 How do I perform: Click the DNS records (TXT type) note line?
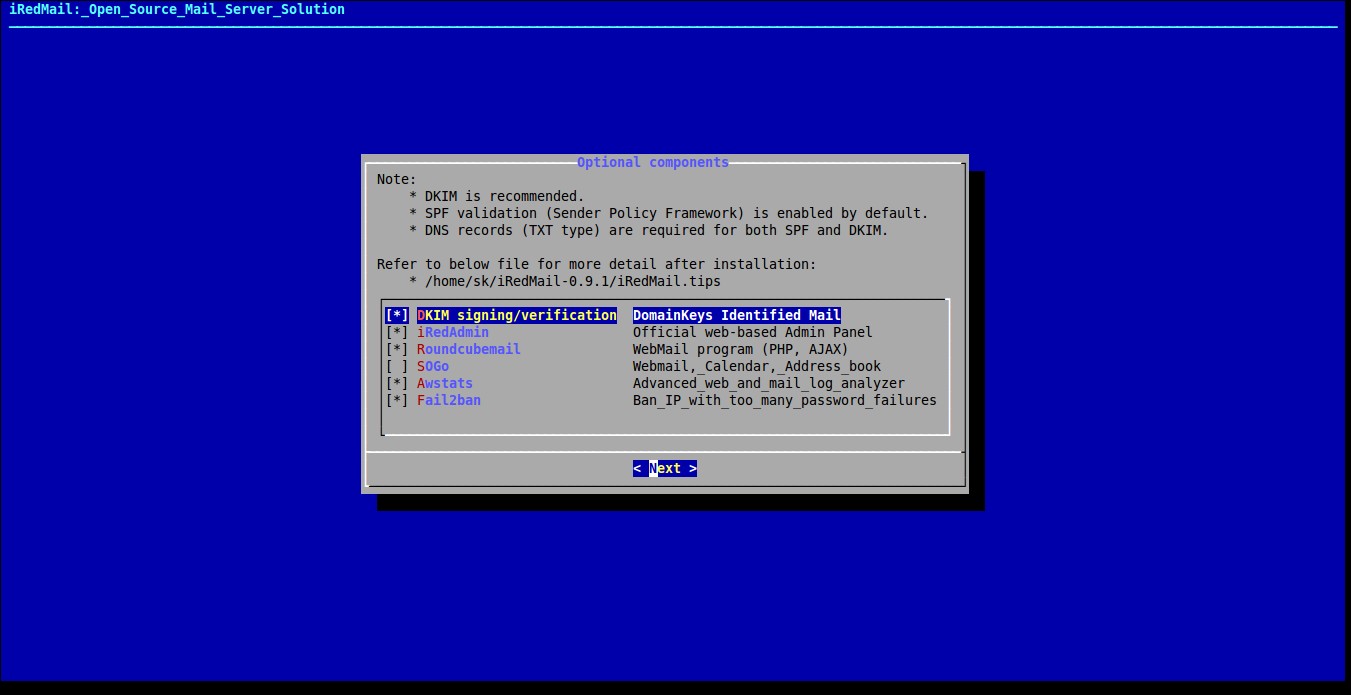[x=657, y=230]
